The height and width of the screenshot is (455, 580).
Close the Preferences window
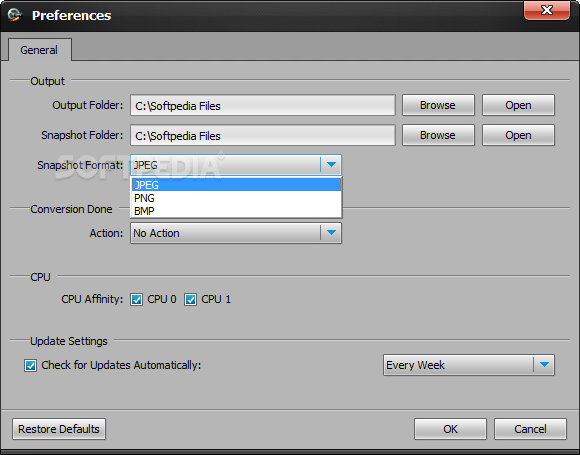(547, 10)
